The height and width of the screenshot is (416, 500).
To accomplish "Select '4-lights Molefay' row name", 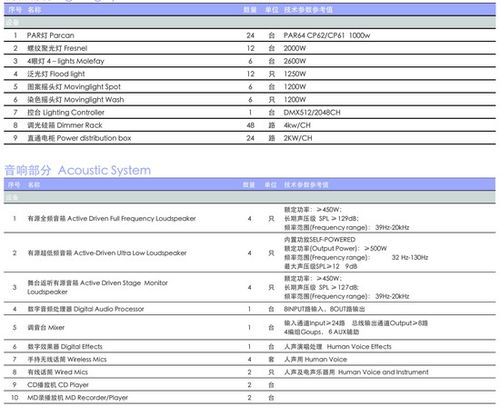I will click(66, 61).
